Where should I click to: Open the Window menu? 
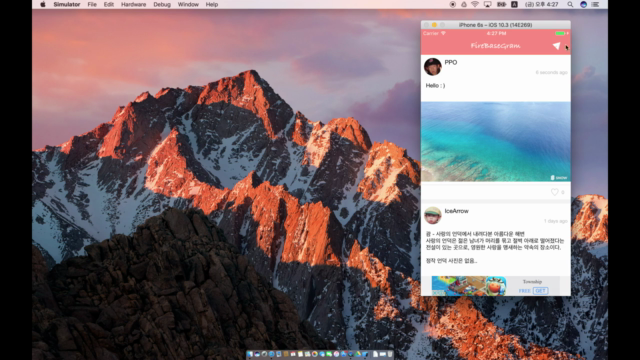click(x=188, y=4)
